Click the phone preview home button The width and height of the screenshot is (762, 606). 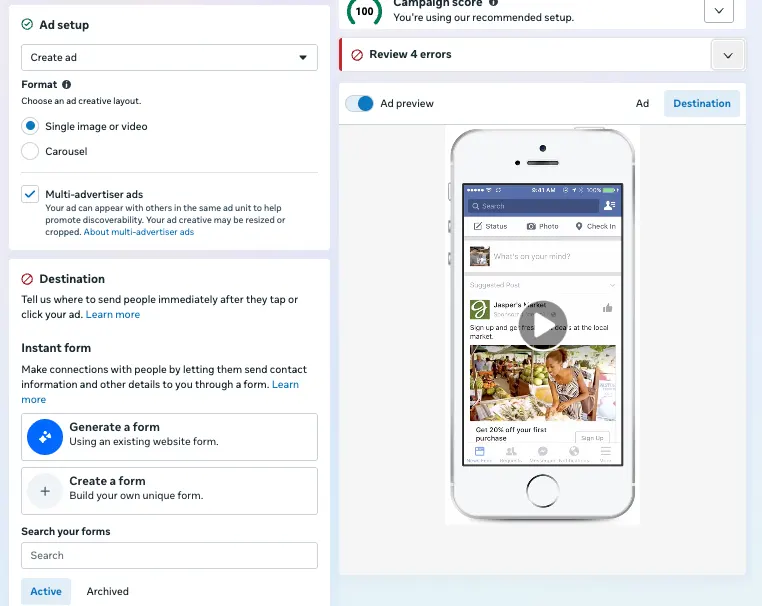pos(543,491)
